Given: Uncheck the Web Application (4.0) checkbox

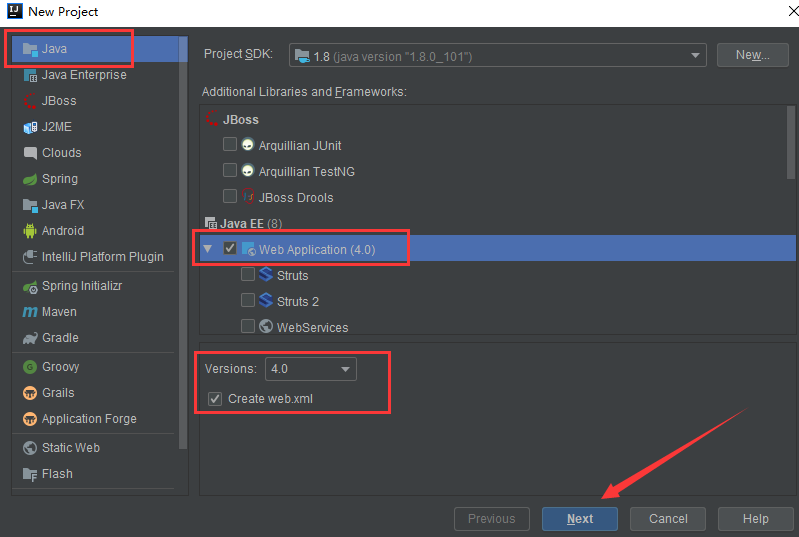Looking at the screenshot, I should point(230,248).
